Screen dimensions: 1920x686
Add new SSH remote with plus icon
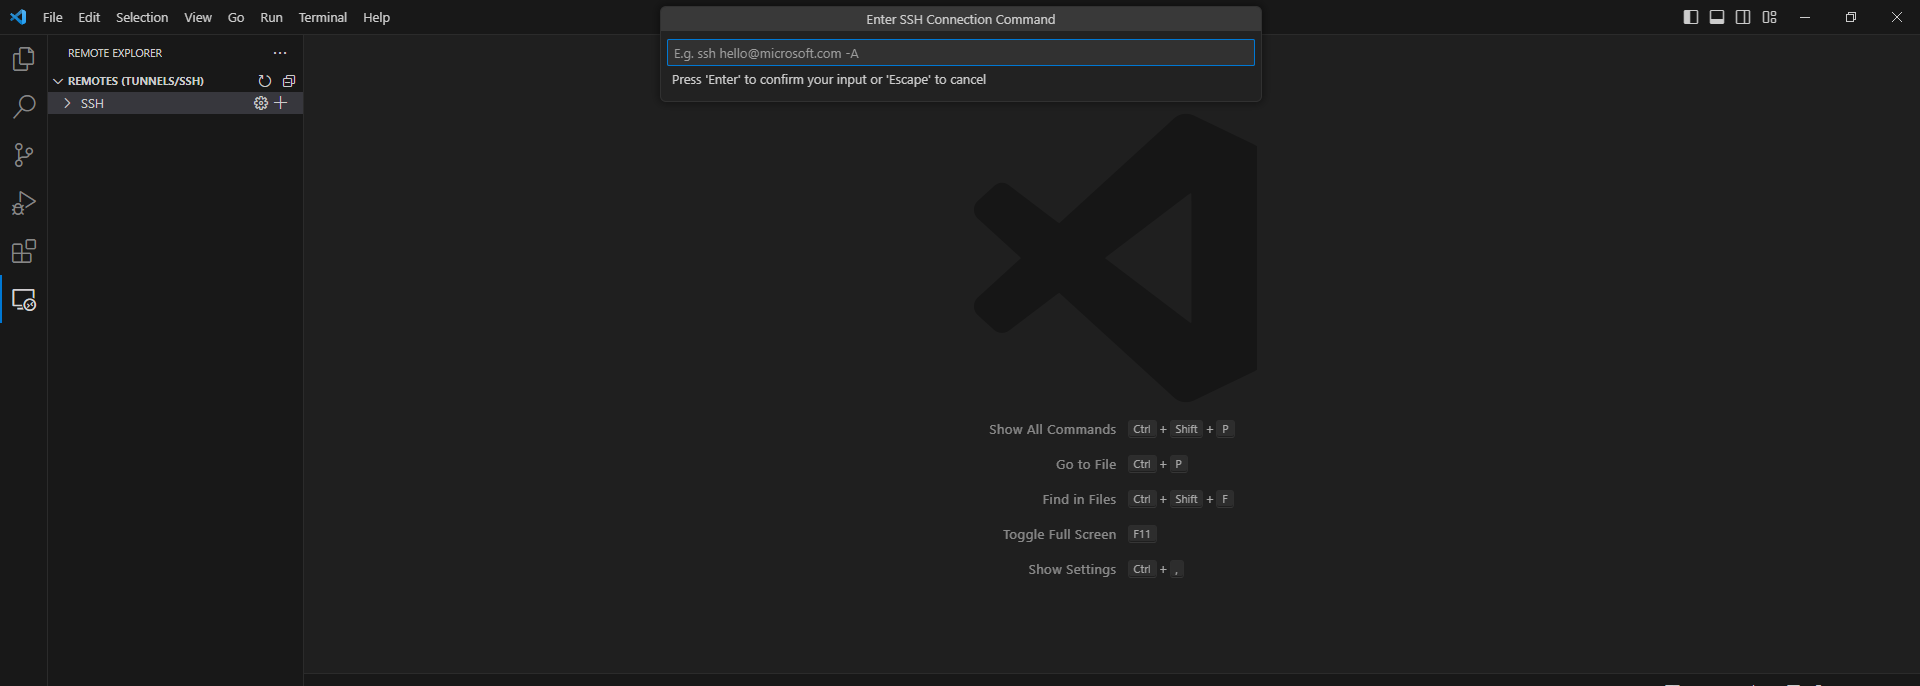point(281,103)
